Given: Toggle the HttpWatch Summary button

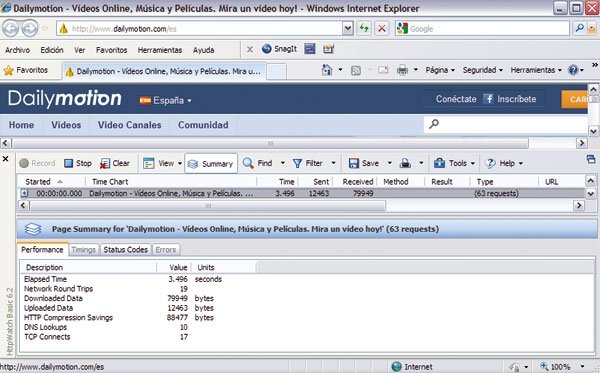Looking at the screenshot, I should 211,164.
